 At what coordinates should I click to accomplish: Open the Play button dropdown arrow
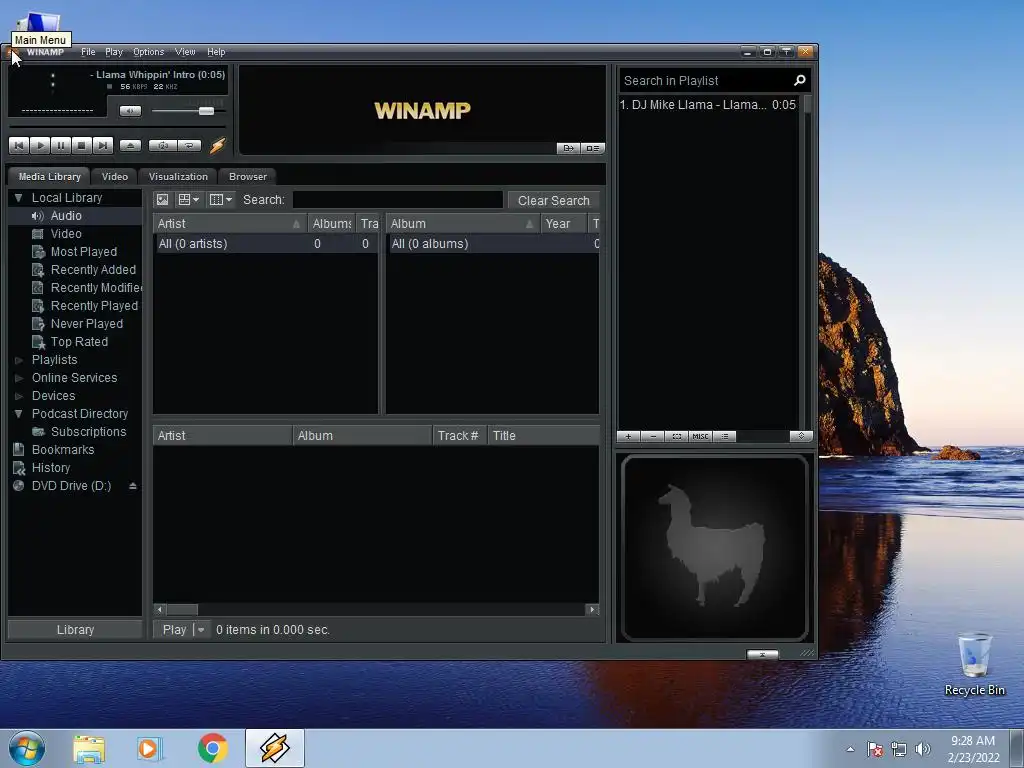[201, 630]
